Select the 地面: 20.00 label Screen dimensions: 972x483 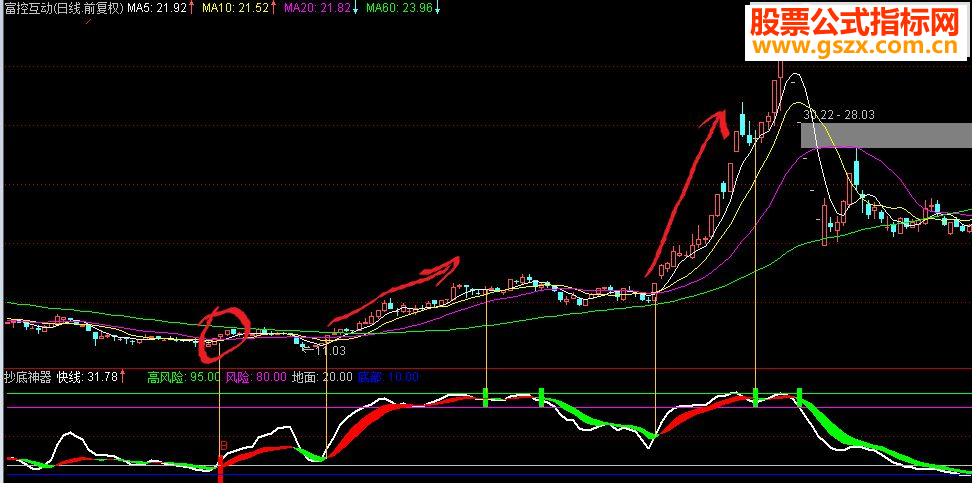(x=322, y=376)
